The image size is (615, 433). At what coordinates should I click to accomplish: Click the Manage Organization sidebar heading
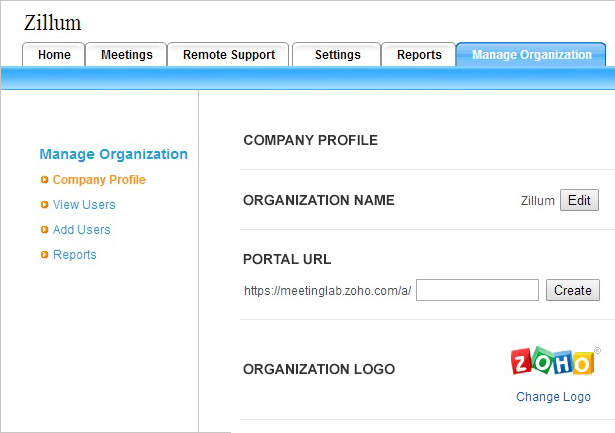tap(113, 154)
